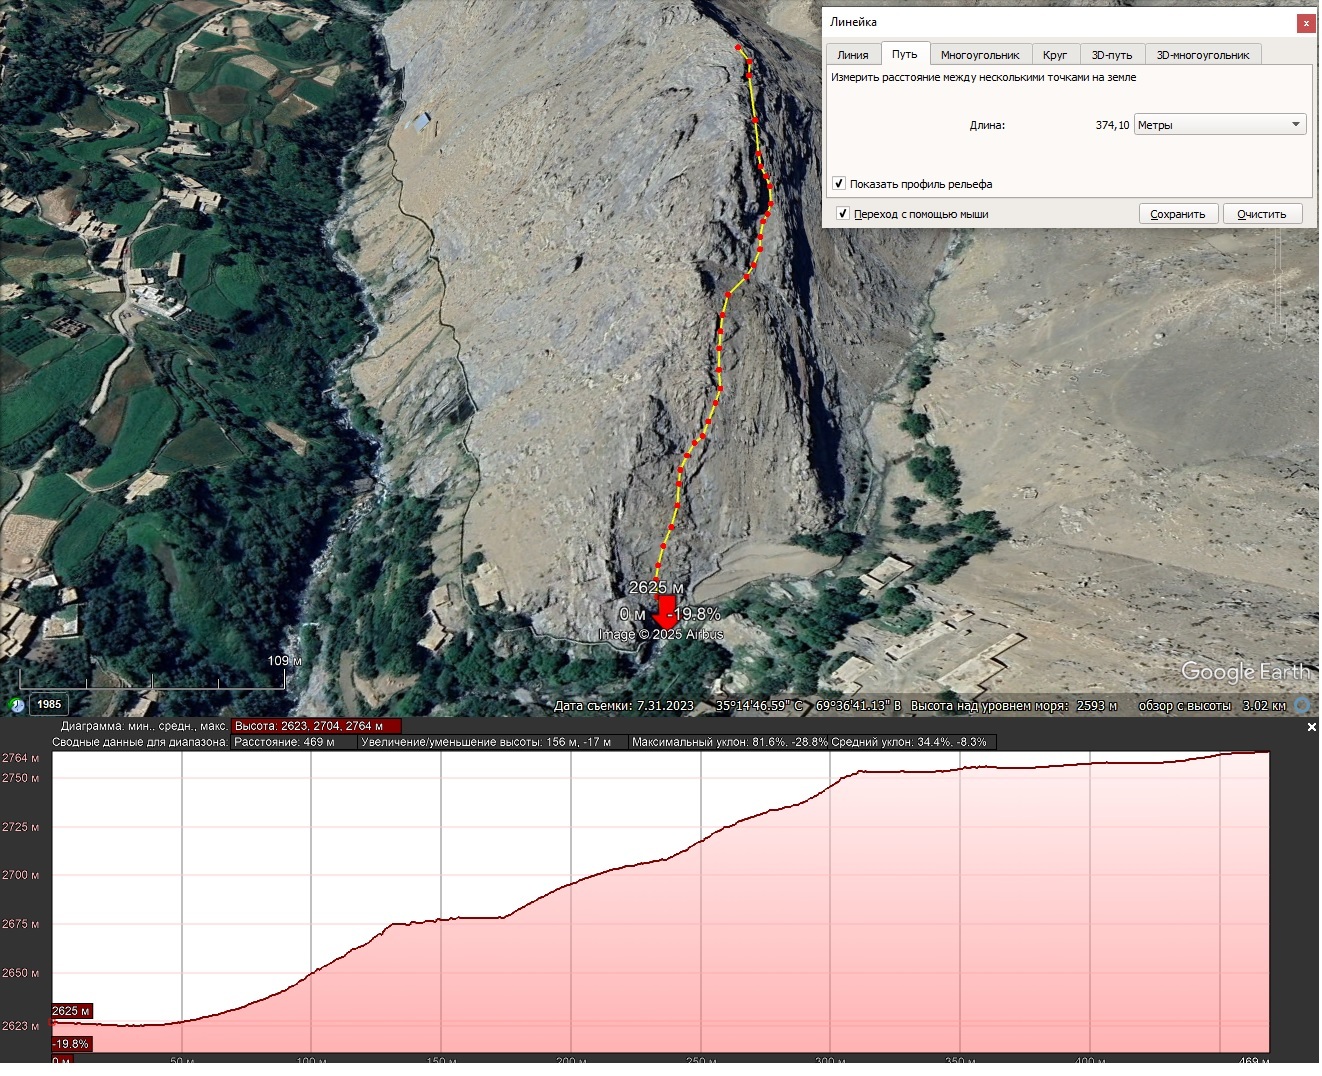Click the historical imagery clock icon
This screenshot has width=1322, height=1076.
pos(15,705)
